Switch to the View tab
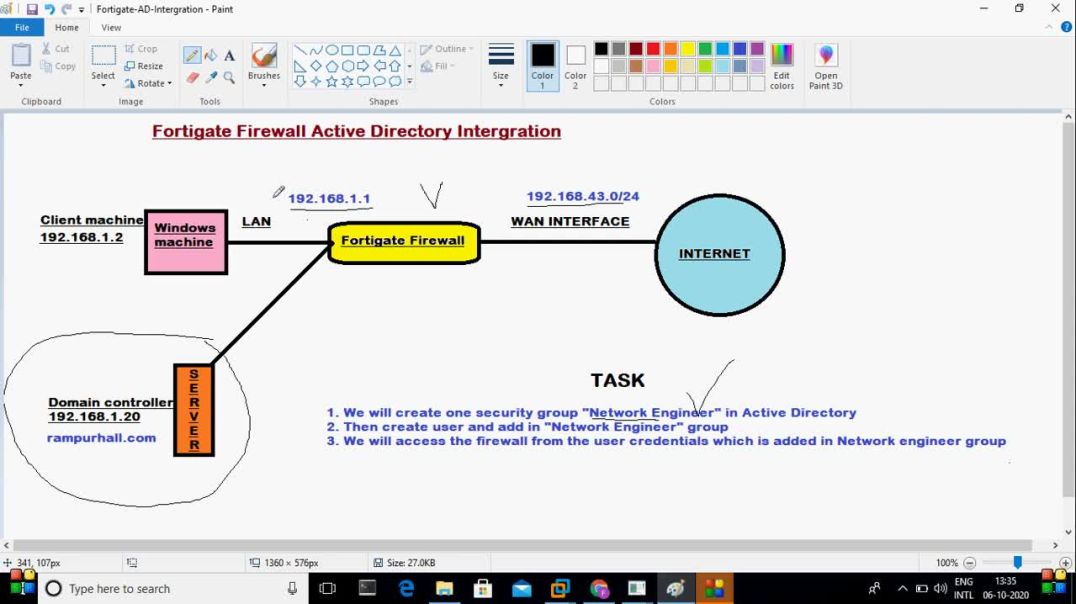 coord(111,27)
